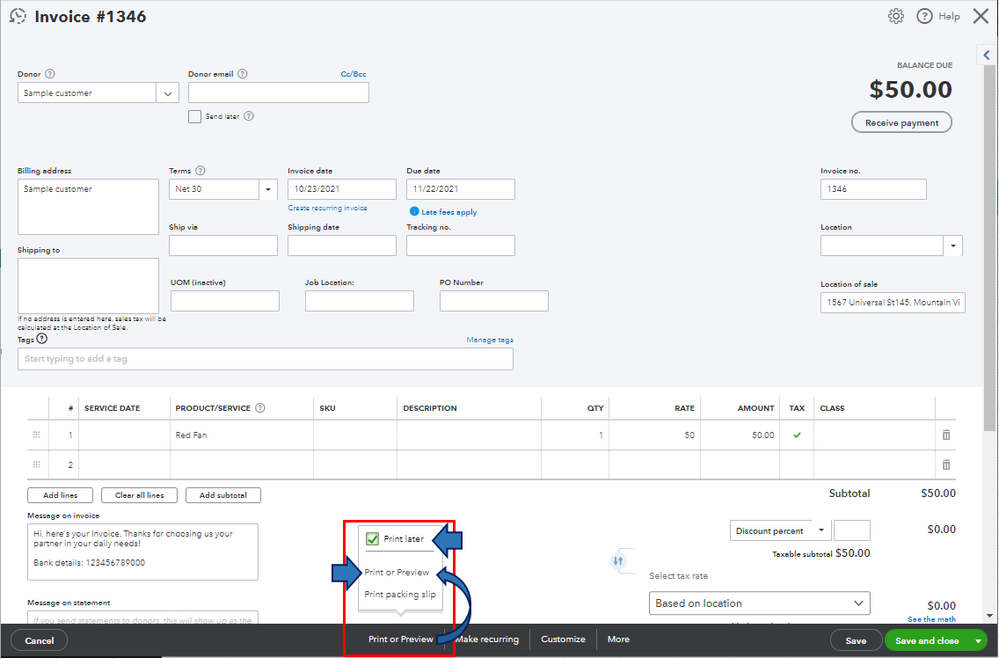Click the Tracking no. field
Image resolution: width=999 pixels, height=659 pixels.
point(461,245)
